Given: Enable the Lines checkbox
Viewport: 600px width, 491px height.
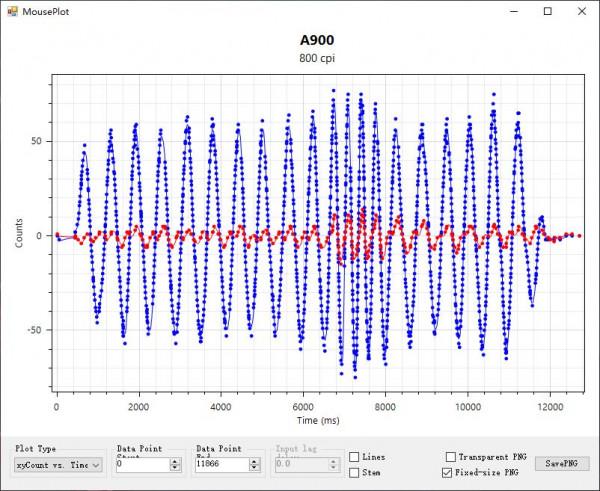Looking at the screenshot, I should pos(355,457).
